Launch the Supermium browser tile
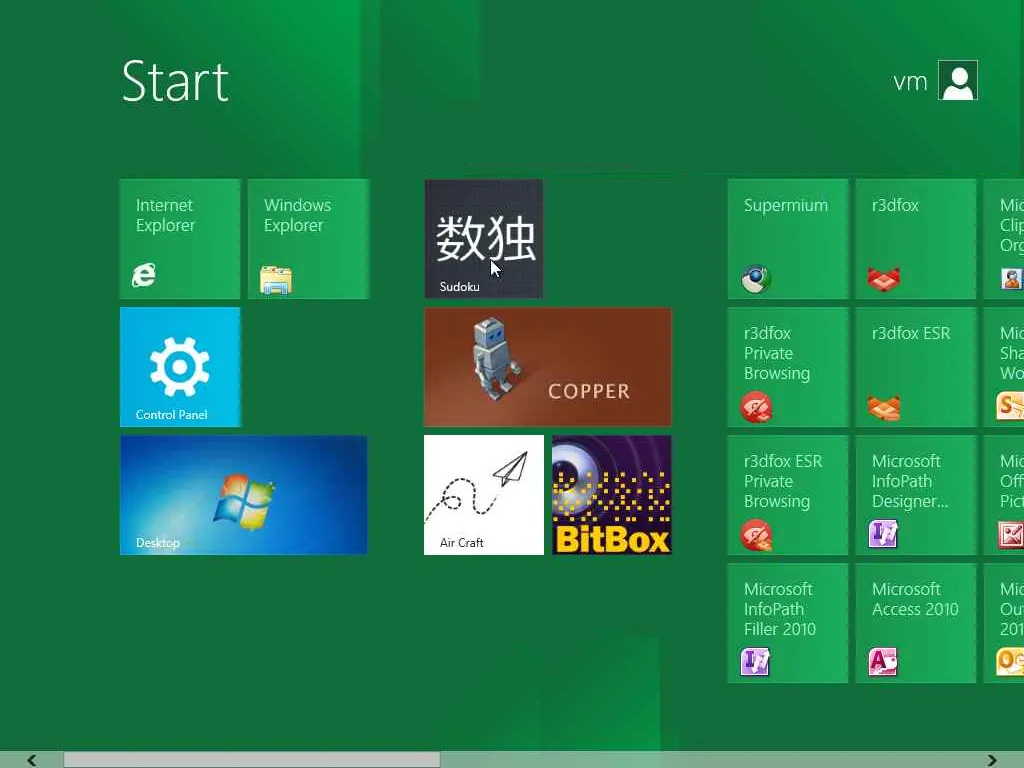This screenshot has height=768, width=1024. coord(788,239)
